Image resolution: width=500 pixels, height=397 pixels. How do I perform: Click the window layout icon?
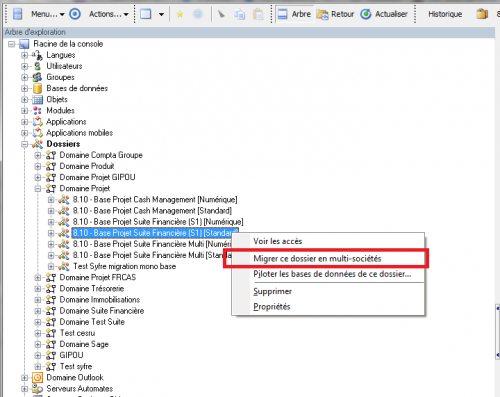[146, 14]
